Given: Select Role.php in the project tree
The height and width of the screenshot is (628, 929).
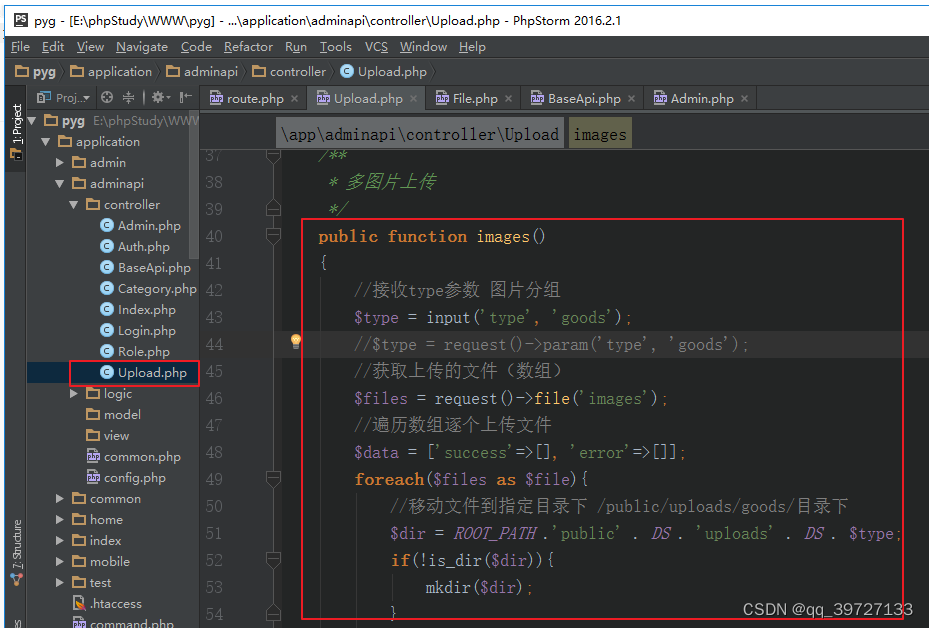Looking at the screenshot, I should click(135, 351).
